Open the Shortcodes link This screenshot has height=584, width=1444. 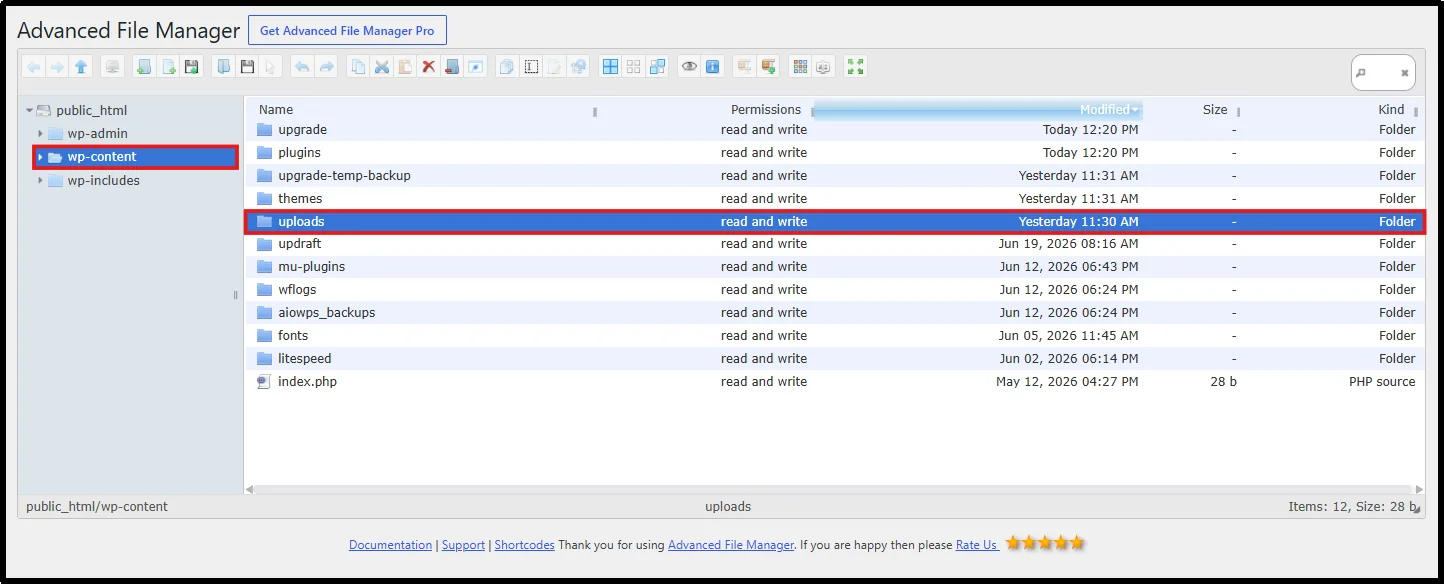pos(524,545)
